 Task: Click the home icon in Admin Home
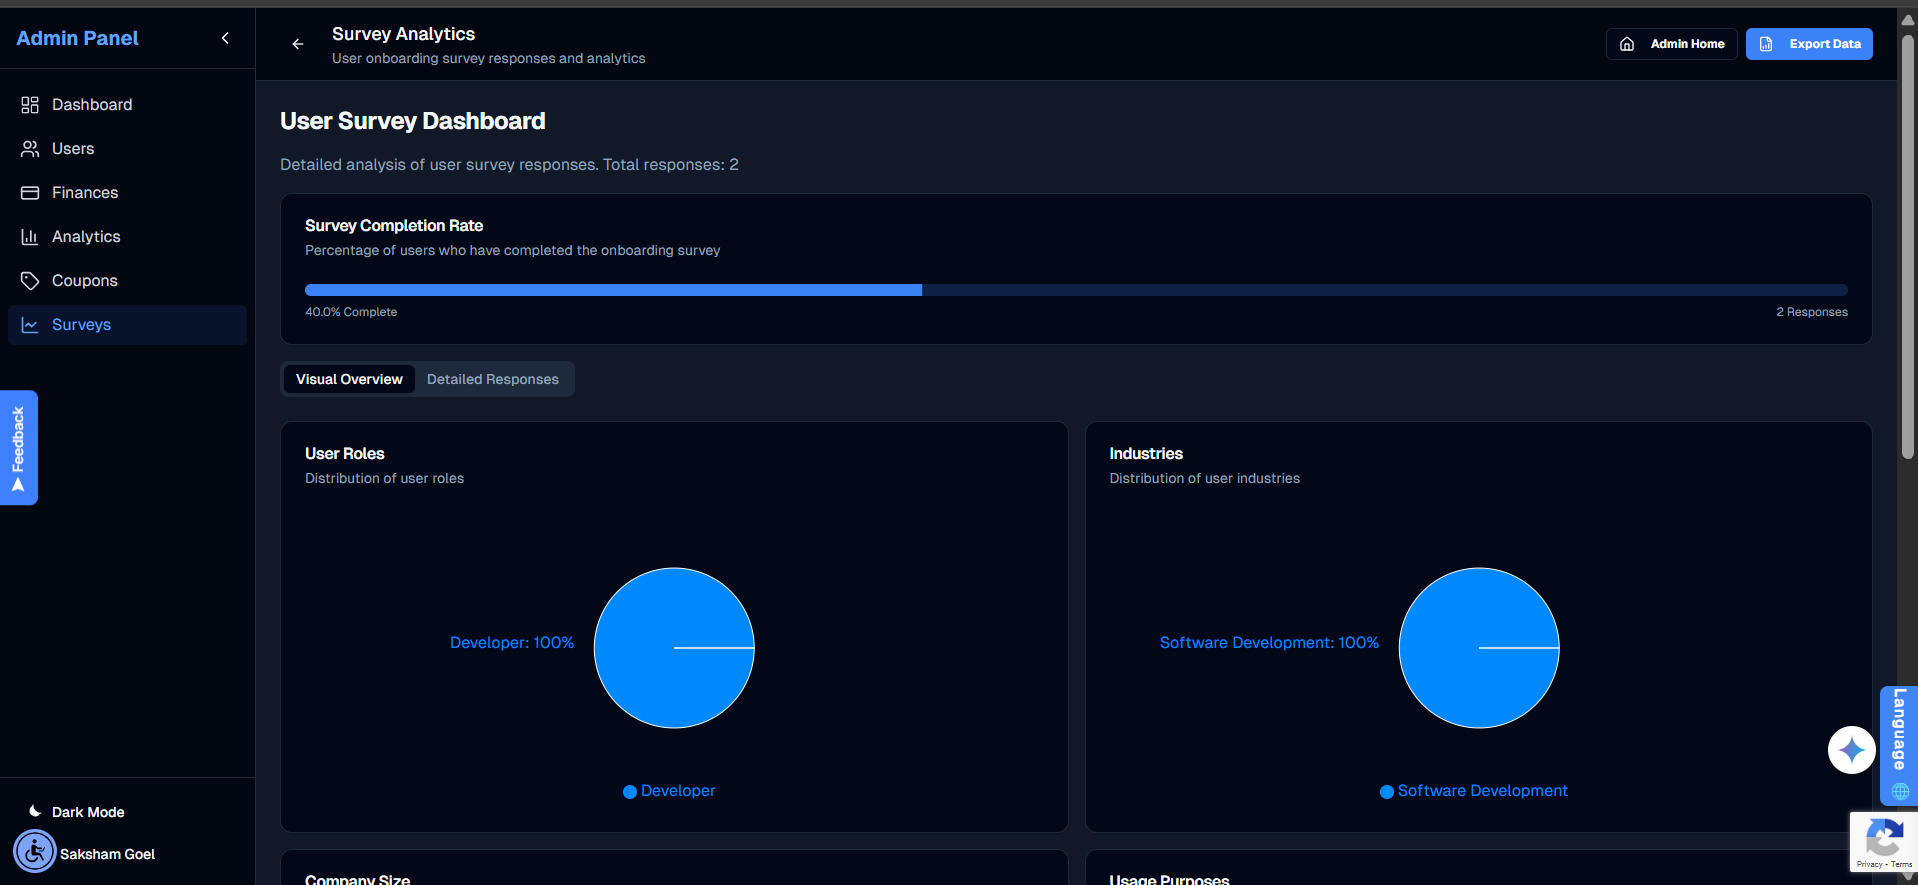tap(1627, 44)
